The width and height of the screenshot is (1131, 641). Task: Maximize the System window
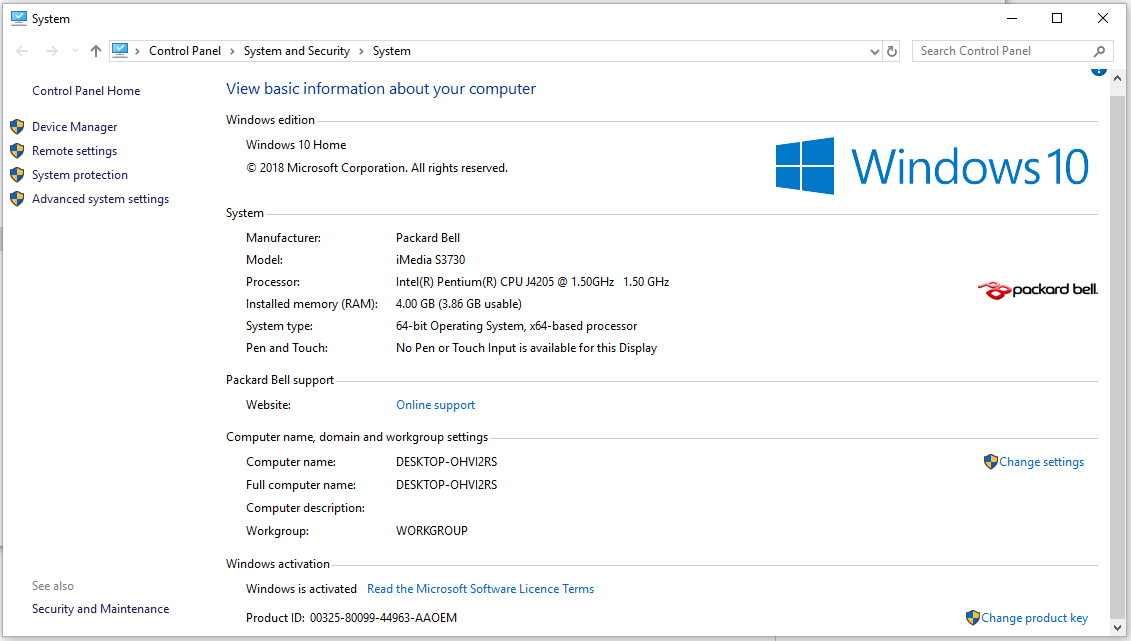1057,18
